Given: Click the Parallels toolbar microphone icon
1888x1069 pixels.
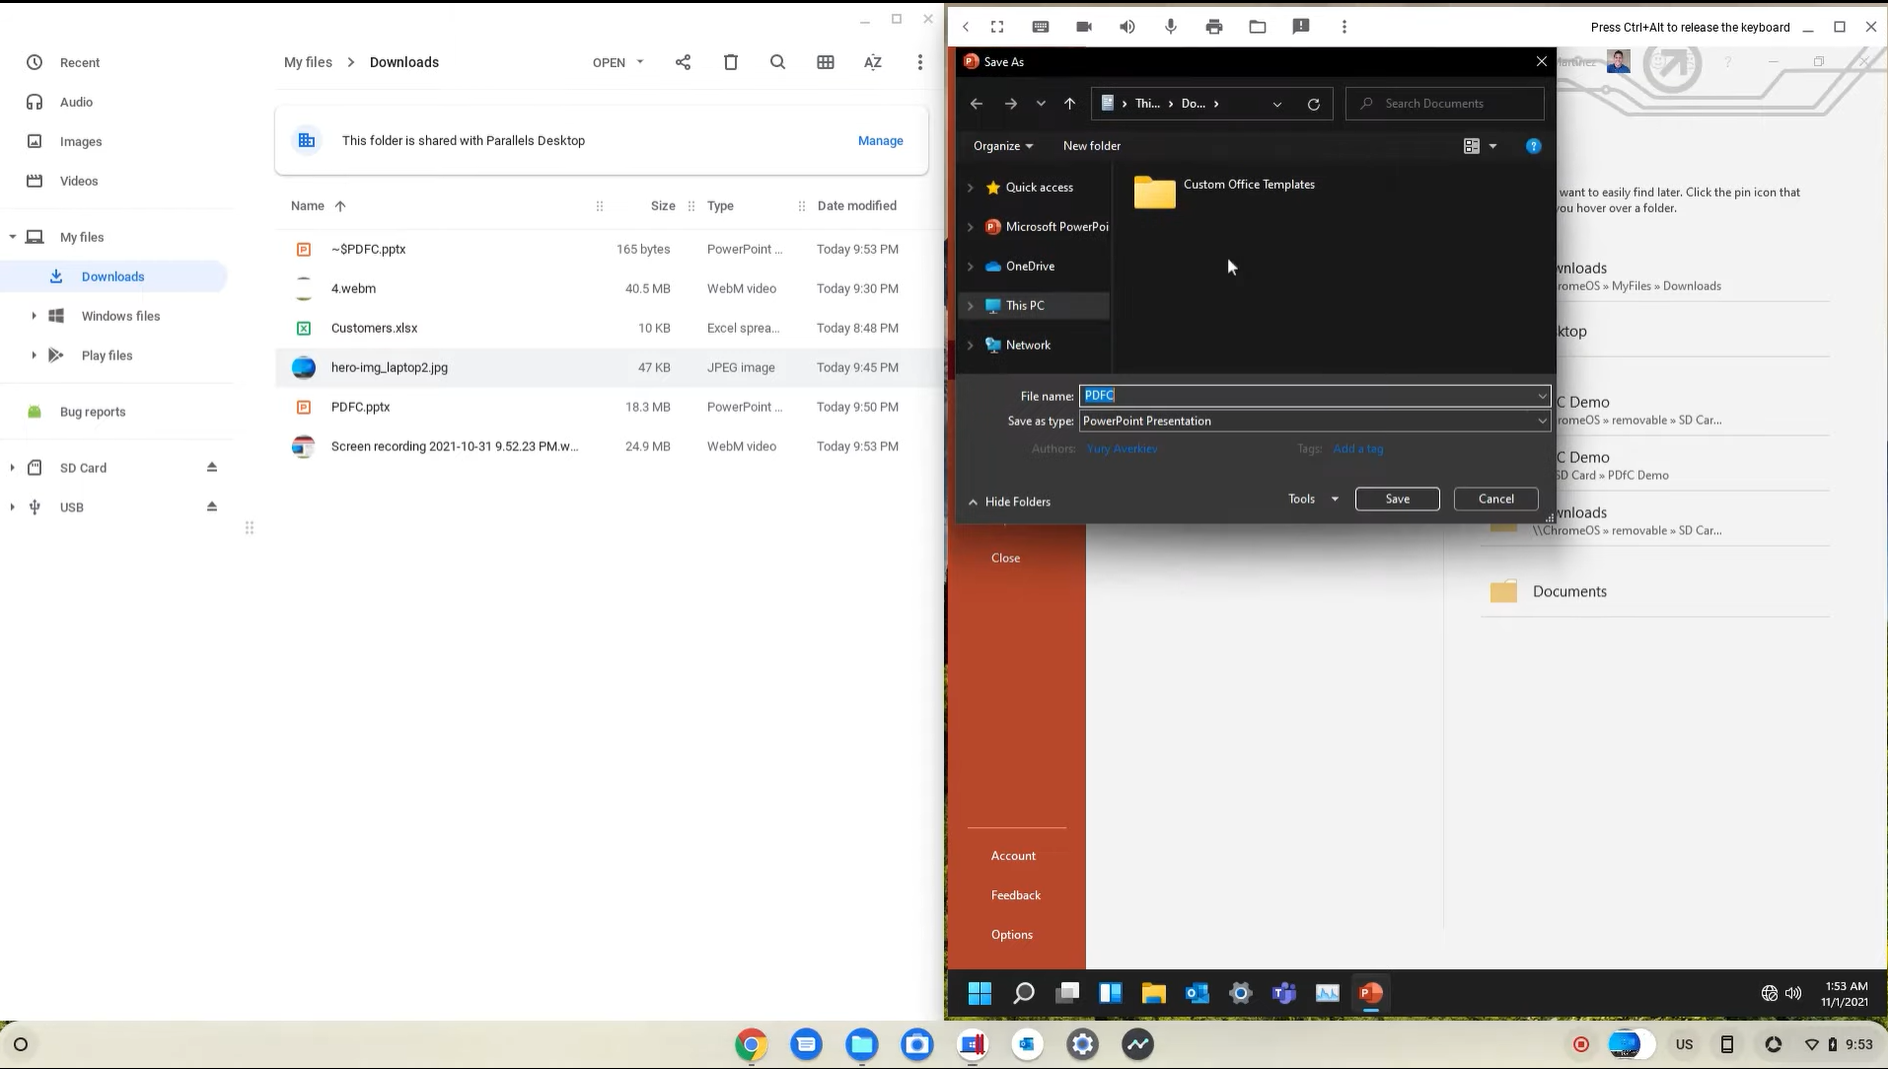Looking at the screenshot, I should click(x=1171, y=27).
